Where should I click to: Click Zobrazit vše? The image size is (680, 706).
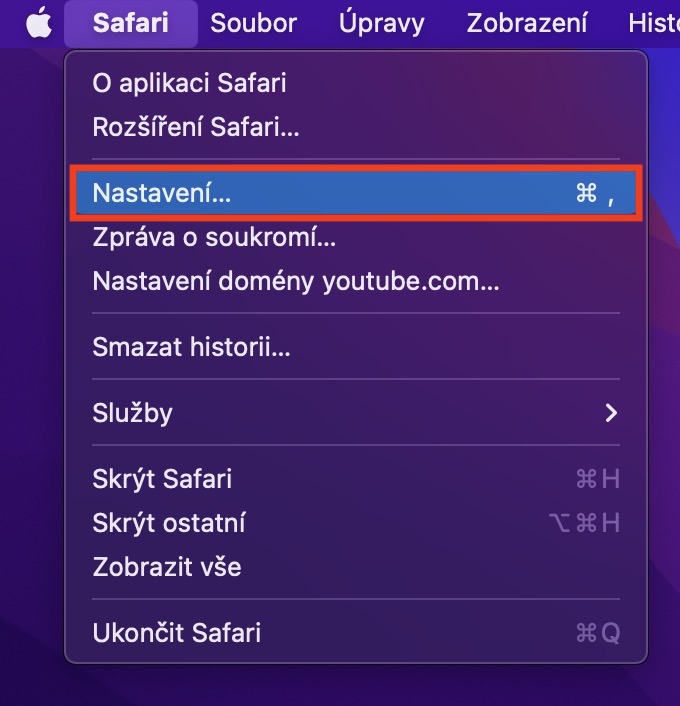click(167, 567)
